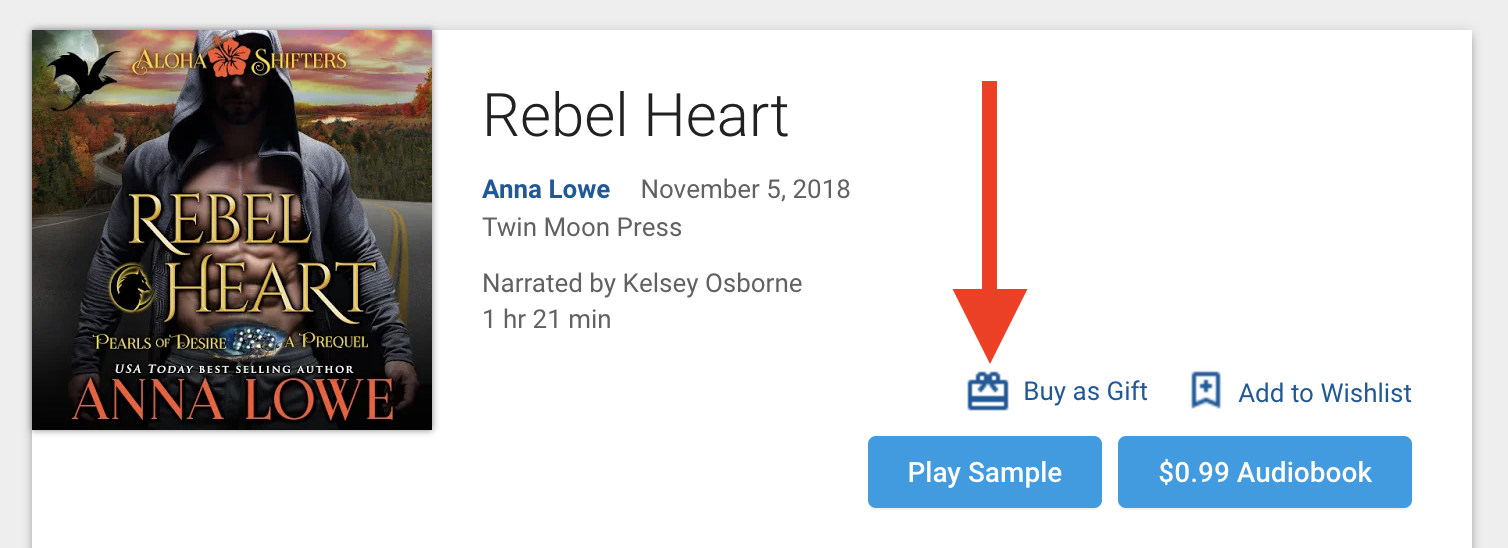Click the Aloha Shifters text on cover
This screenshot has height=548, width=1508.
239,62
